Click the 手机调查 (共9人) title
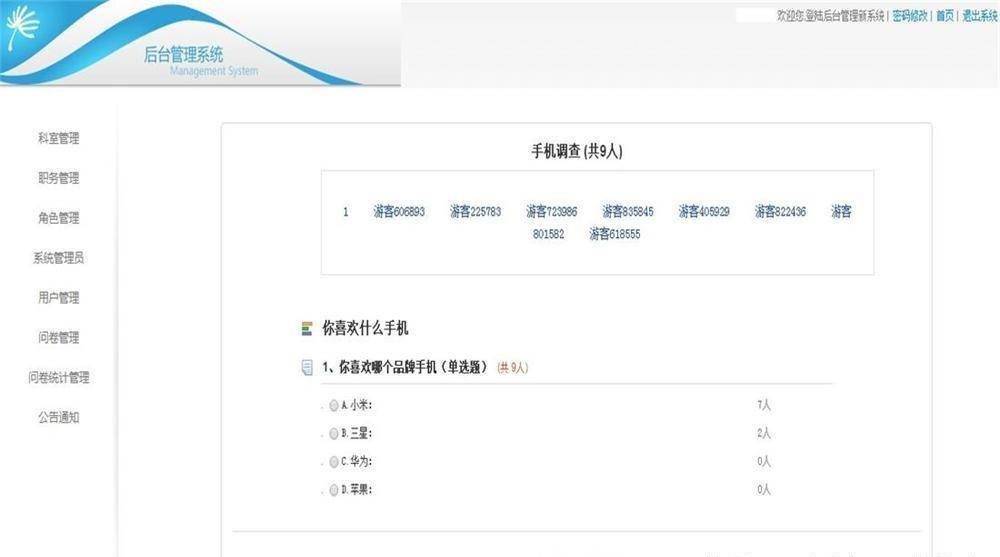 pyautogui.click(x=577, y=151)
